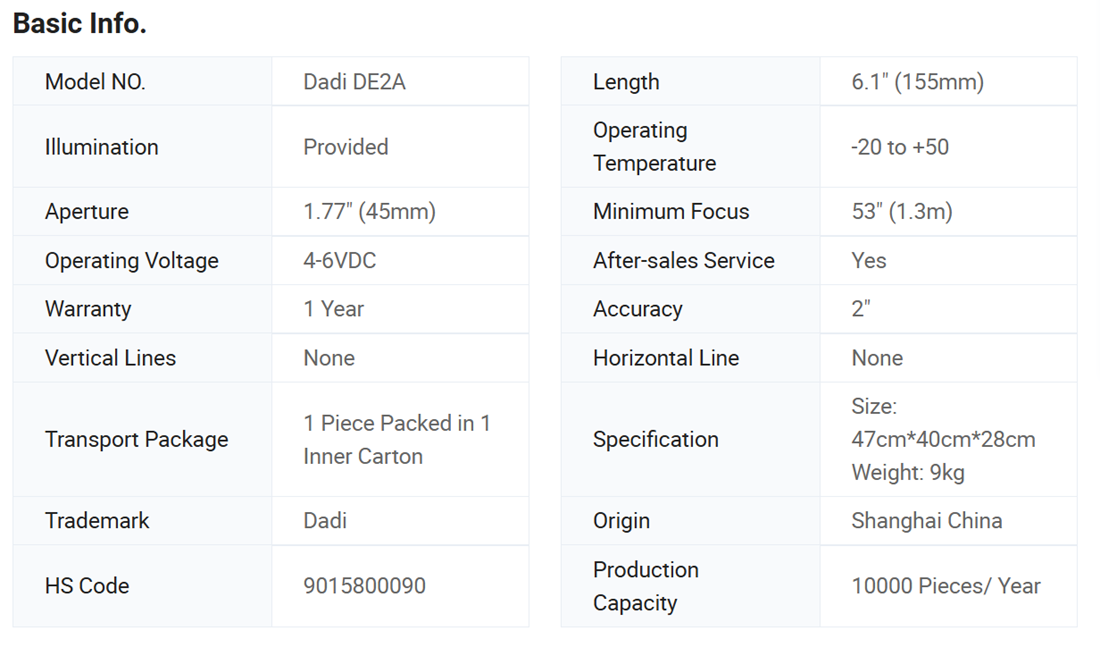This screenshot has width=1100, height=656.
Task: Select the 1 Year warranty value
Action: click(333, 309)
